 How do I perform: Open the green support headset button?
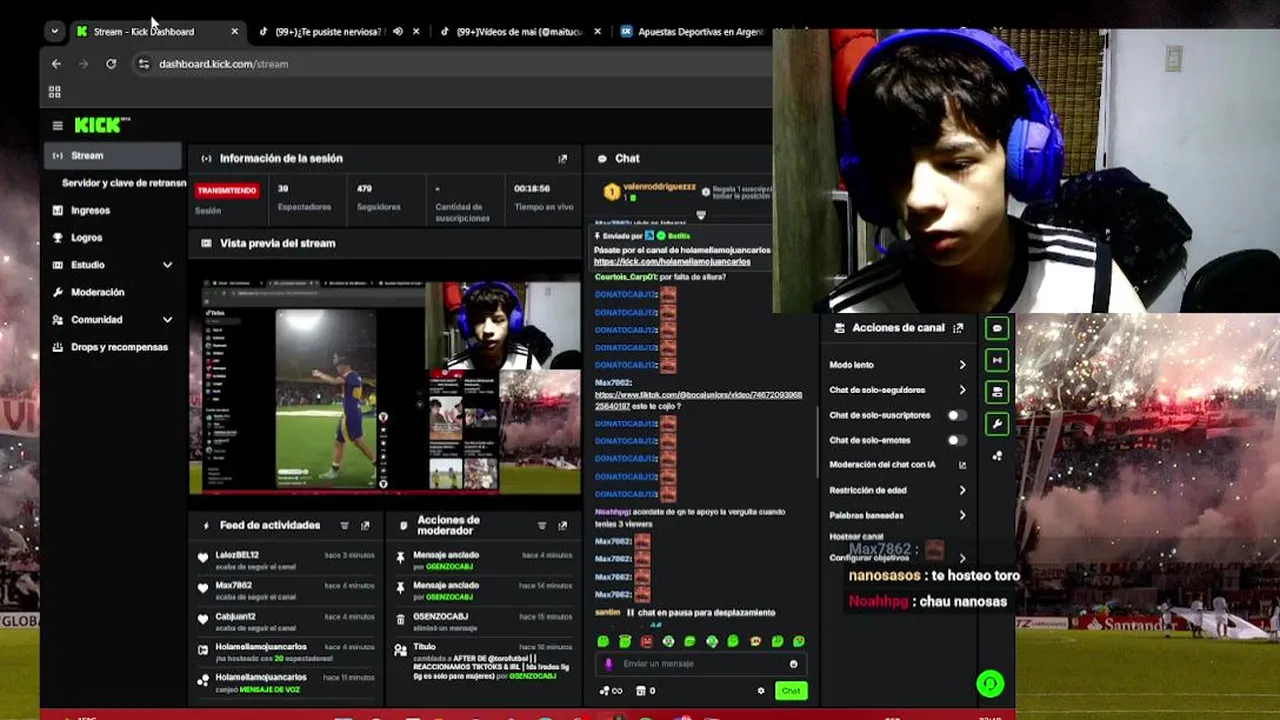[990, 684]
